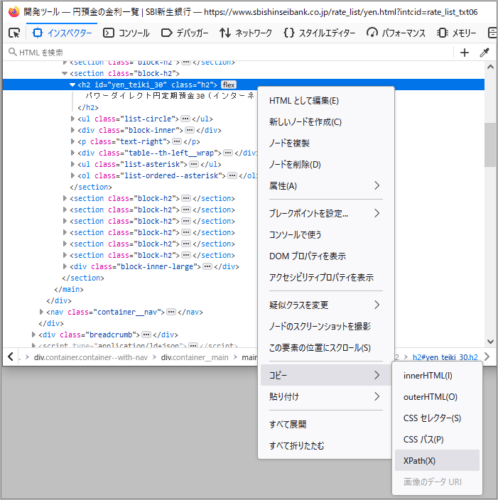Viewport: 498px width, 500px height.
Task: Expand the div breadcrumb node
Action: 33,334
